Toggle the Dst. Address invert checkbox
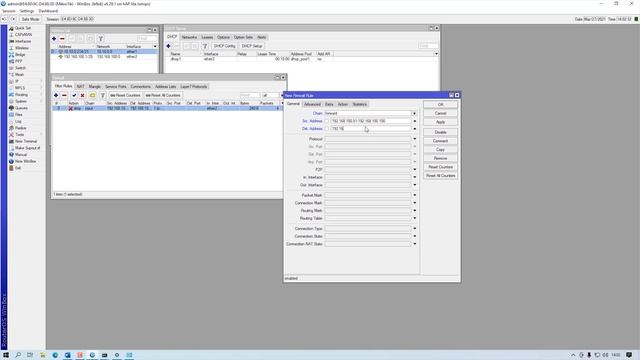The width and height of the screenshot is (640, 360). [327, 129]
